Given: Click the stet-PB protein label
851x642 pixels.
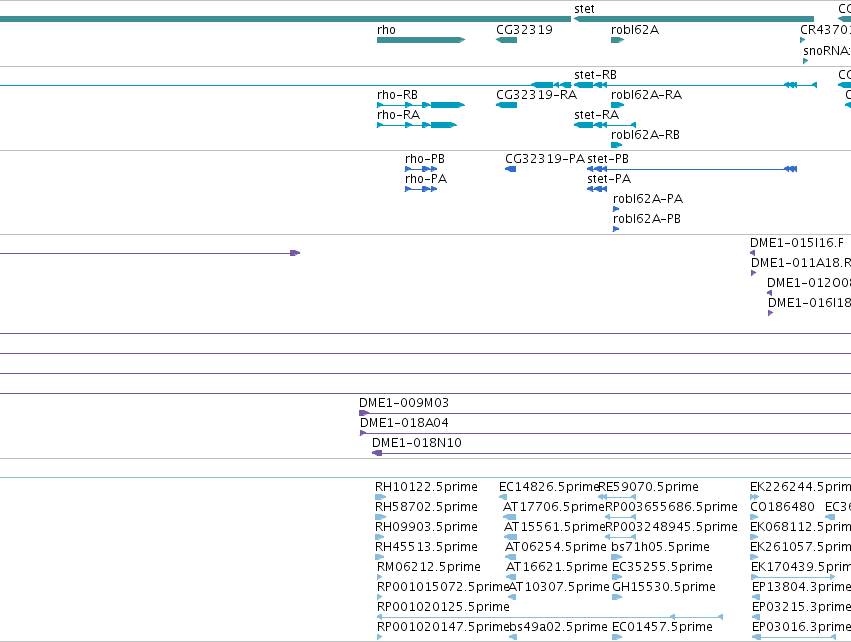Looking at the screenshot, I should pyautogui.click(x=608, y=159).
